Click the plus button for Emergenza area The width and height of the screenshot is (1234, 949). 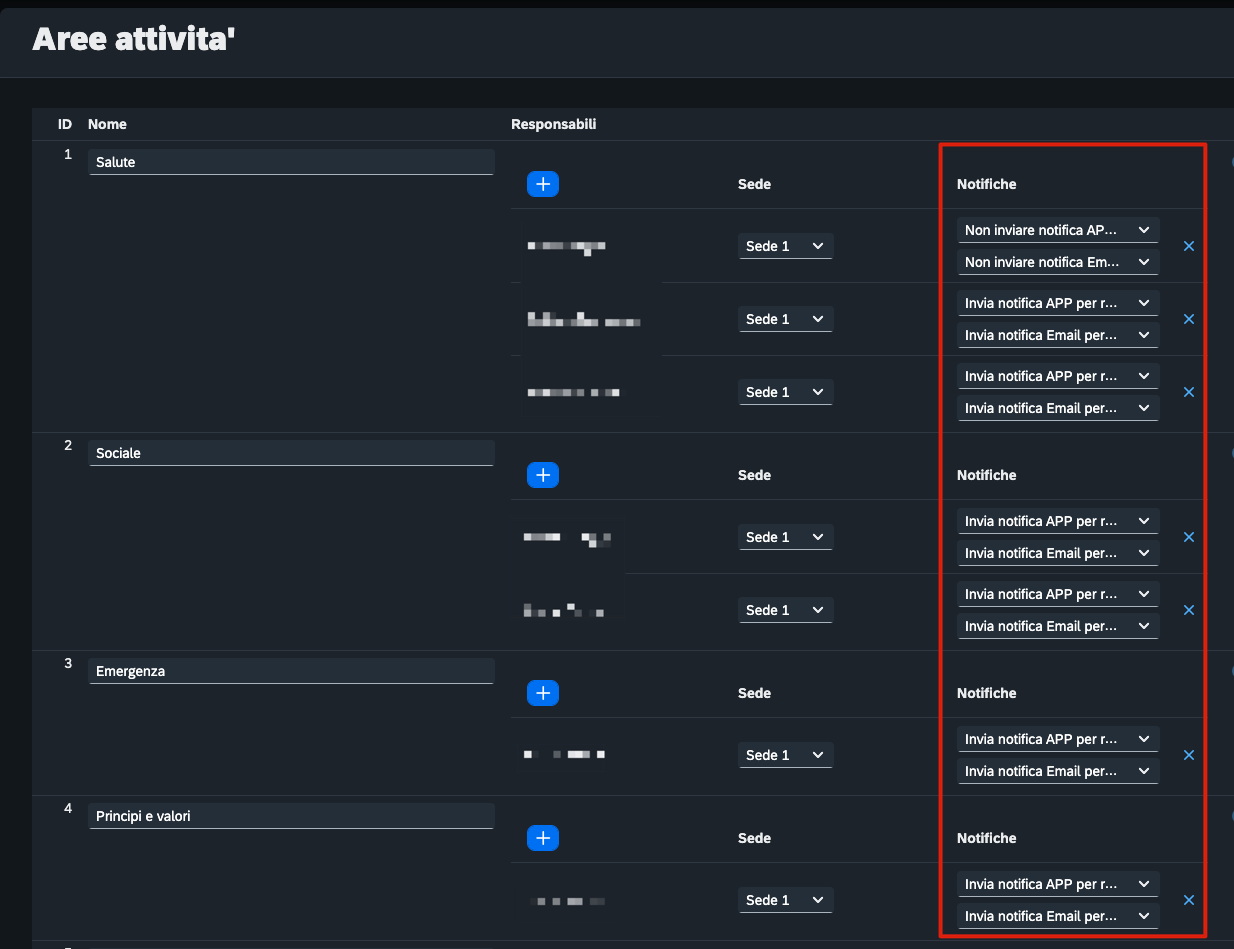pos(542,693)
